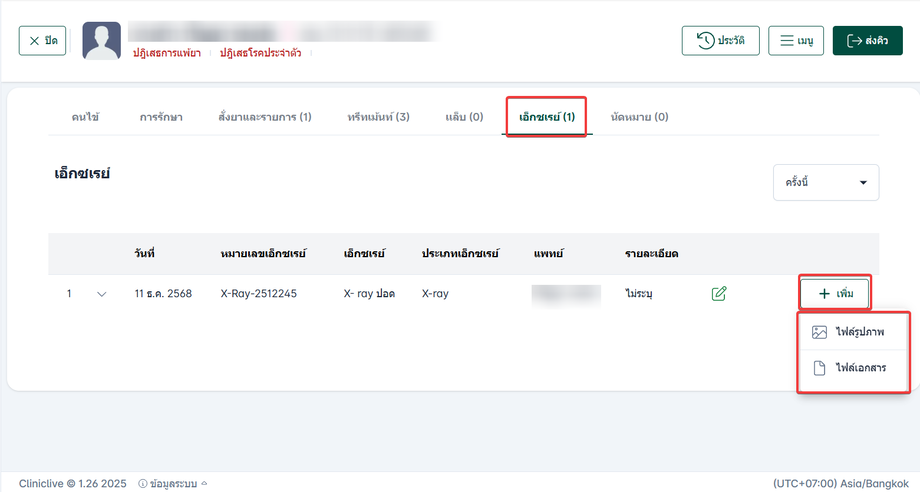Image resolution: width=920 pixels, height=492 pixels.
Task: Go to the นัดหมาย (0) tab
Action: 640,117
